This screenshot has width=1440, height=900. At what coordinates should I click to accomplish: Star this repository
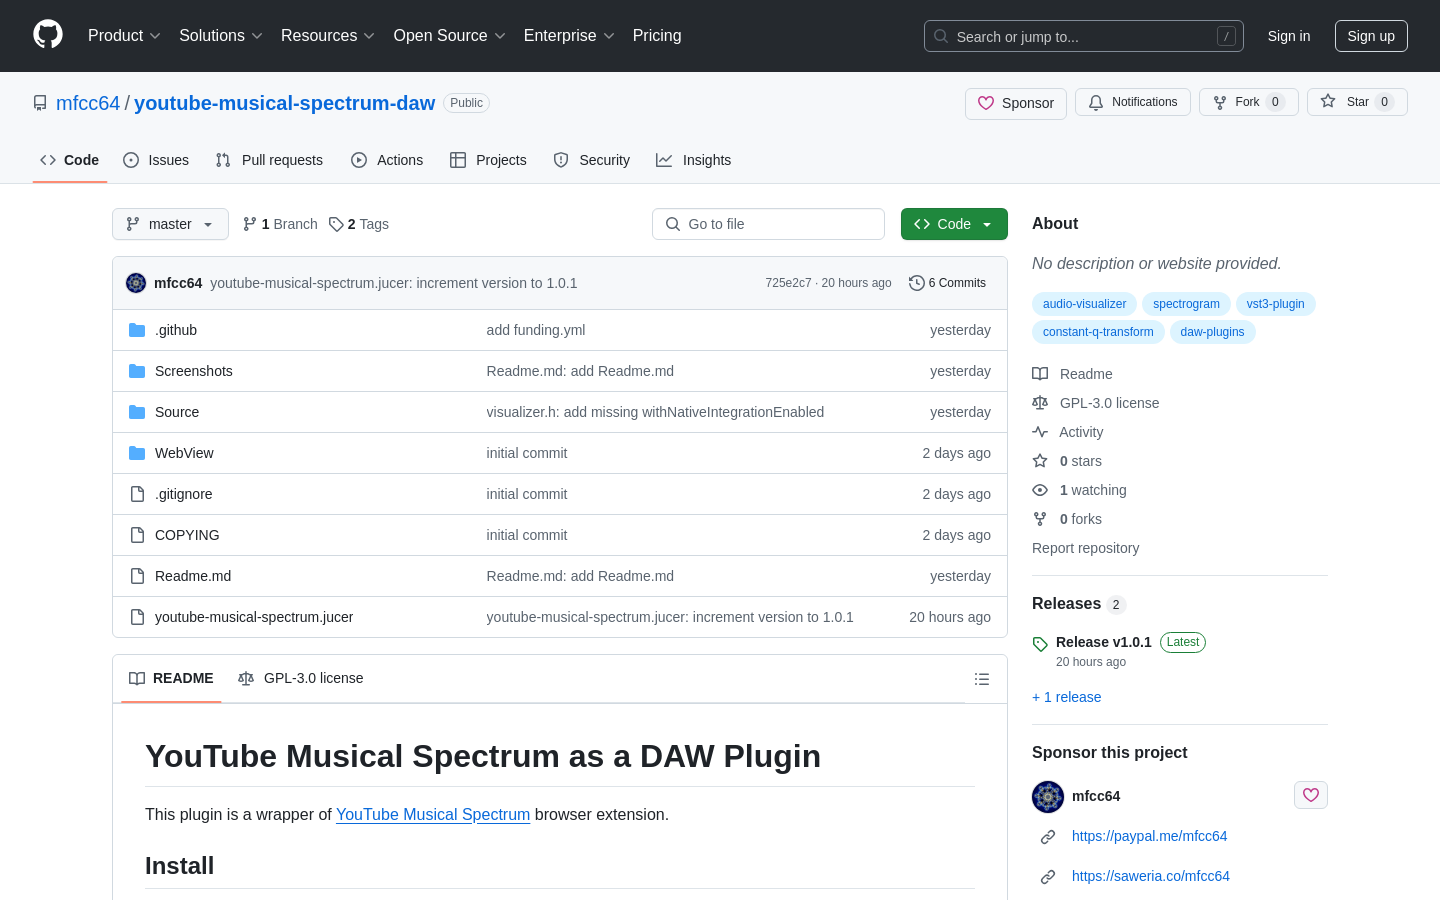pyautogui.click(x=1357, y=102)
